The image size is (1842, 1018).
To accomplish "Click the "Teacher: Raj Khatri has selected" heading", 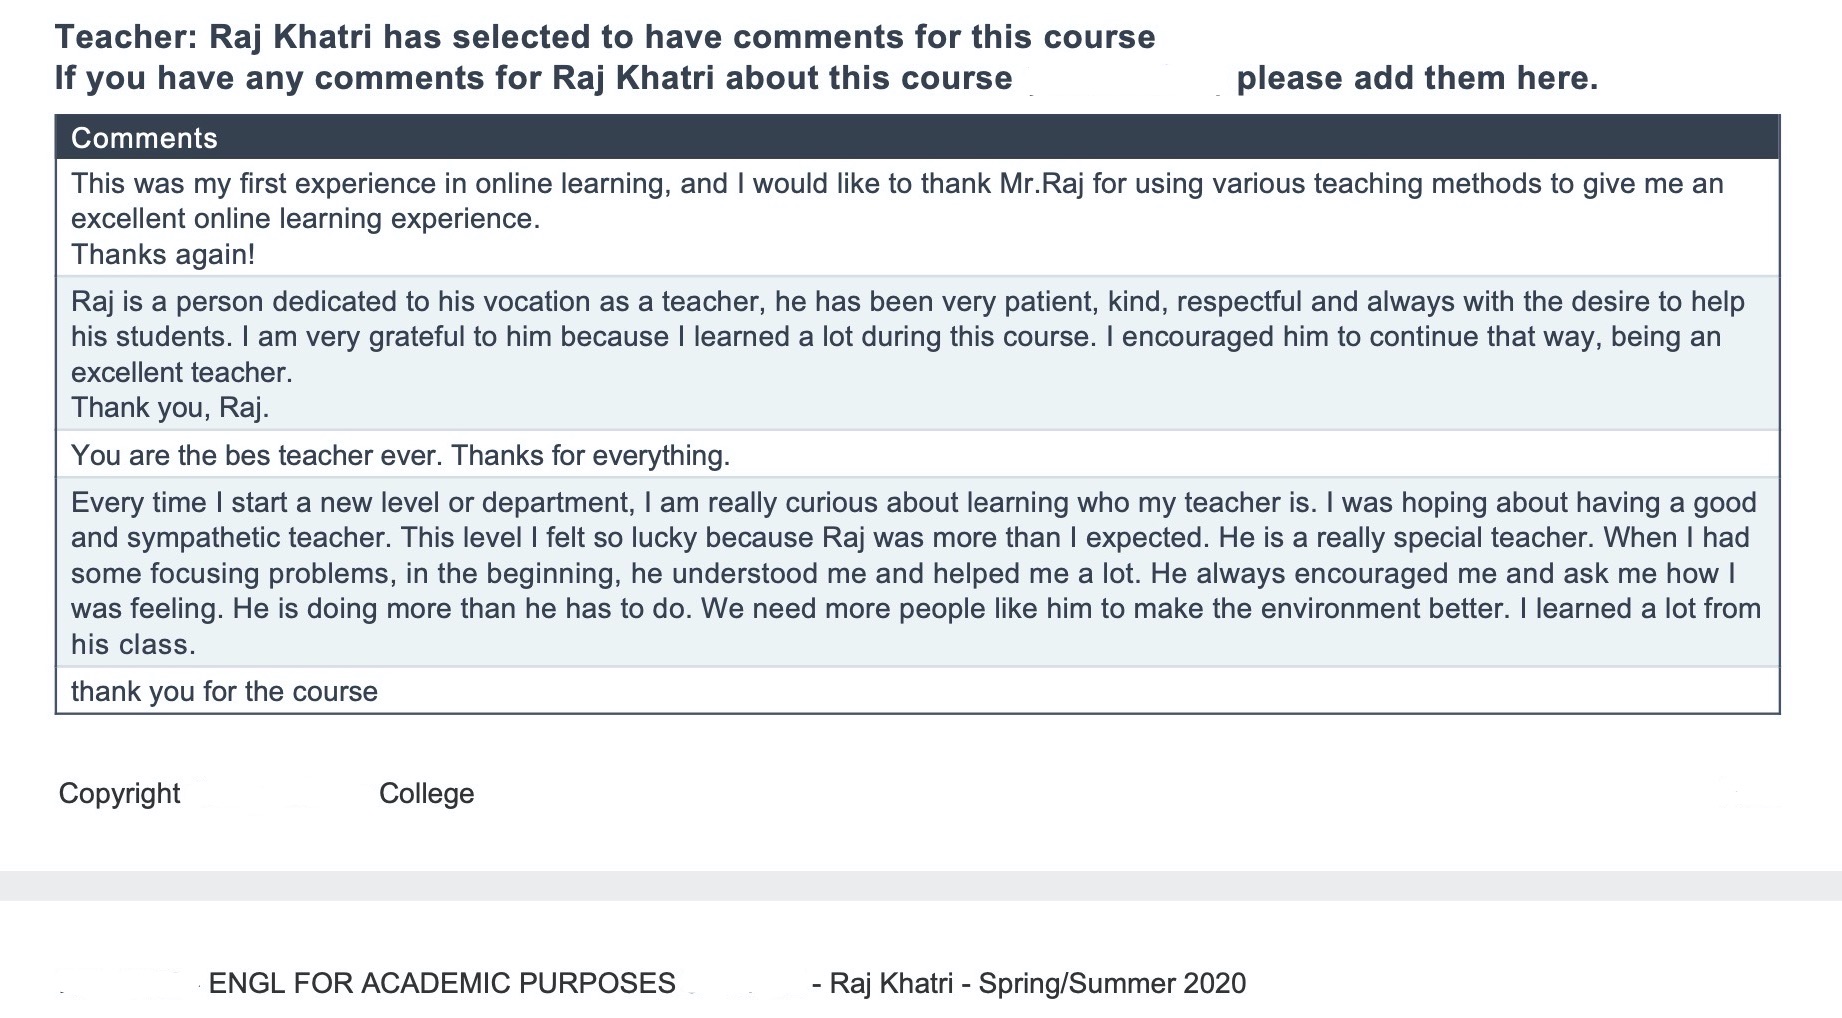I will click(x=604, y=37).
